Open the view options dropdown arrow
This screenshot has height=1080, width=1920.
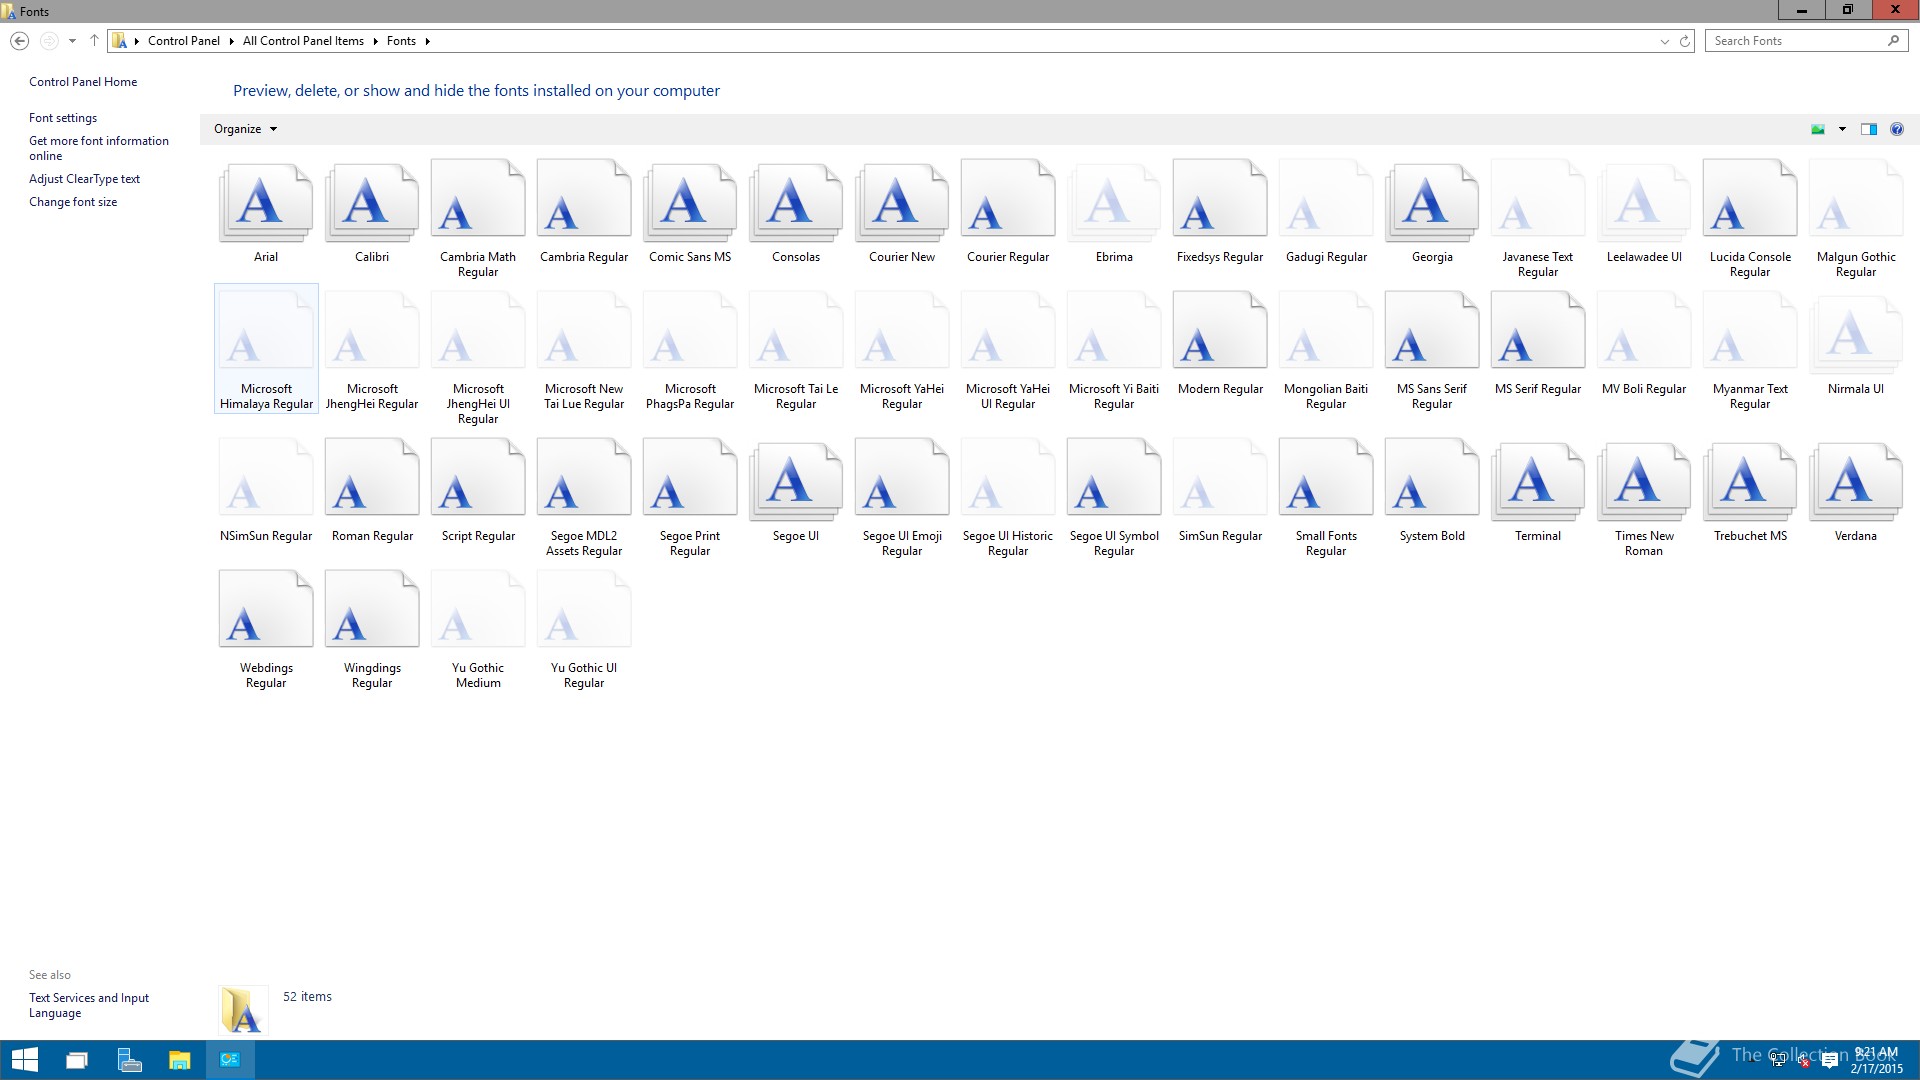[1842, 129]
